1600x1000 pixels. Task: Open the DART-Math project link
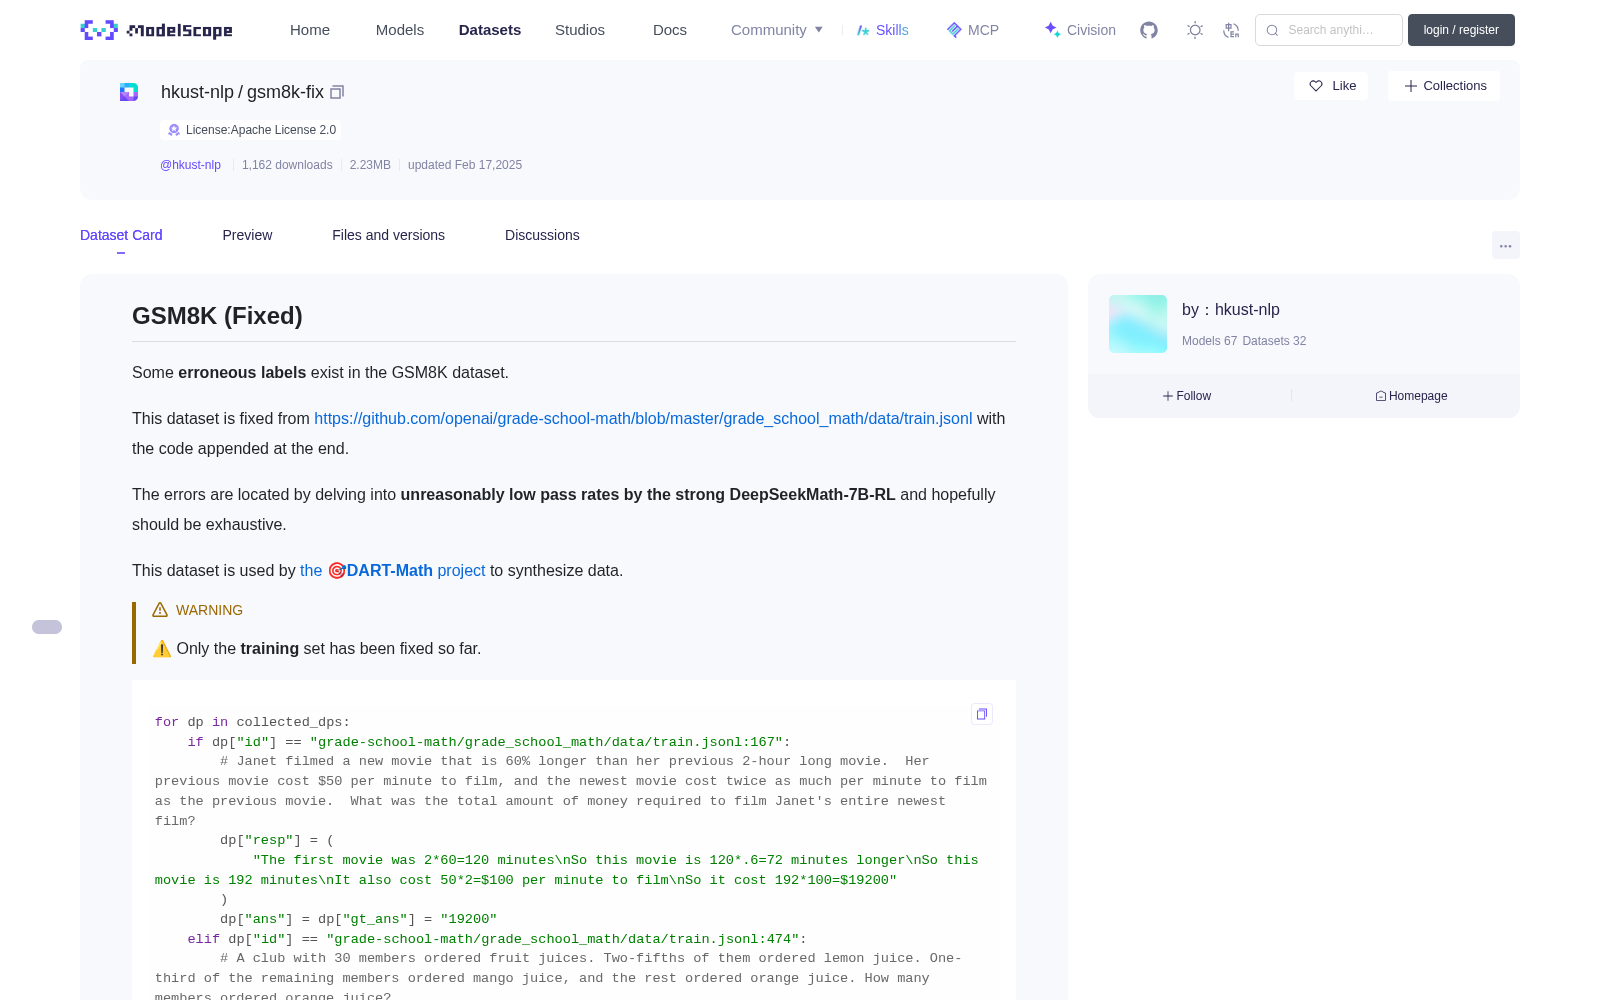pos(392,570)
